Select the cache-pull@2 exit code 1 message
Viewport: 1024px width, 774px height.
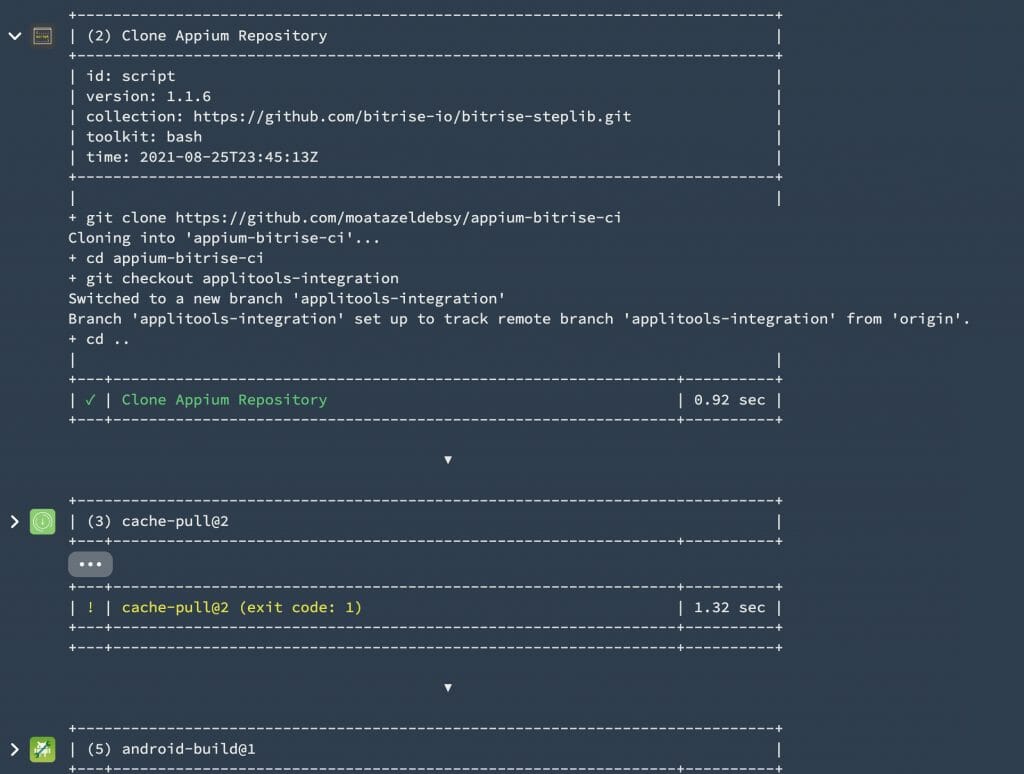[240, 607]
